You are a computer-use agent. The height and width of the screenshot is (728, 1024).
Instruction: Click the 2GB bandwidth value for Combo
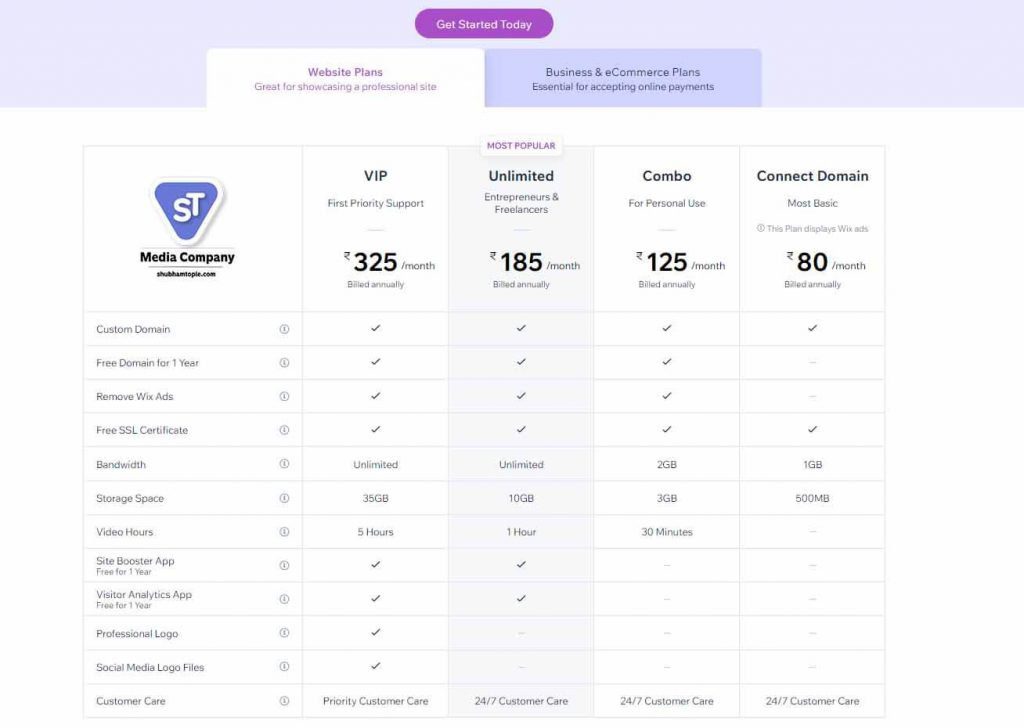[x=667, y=464]
